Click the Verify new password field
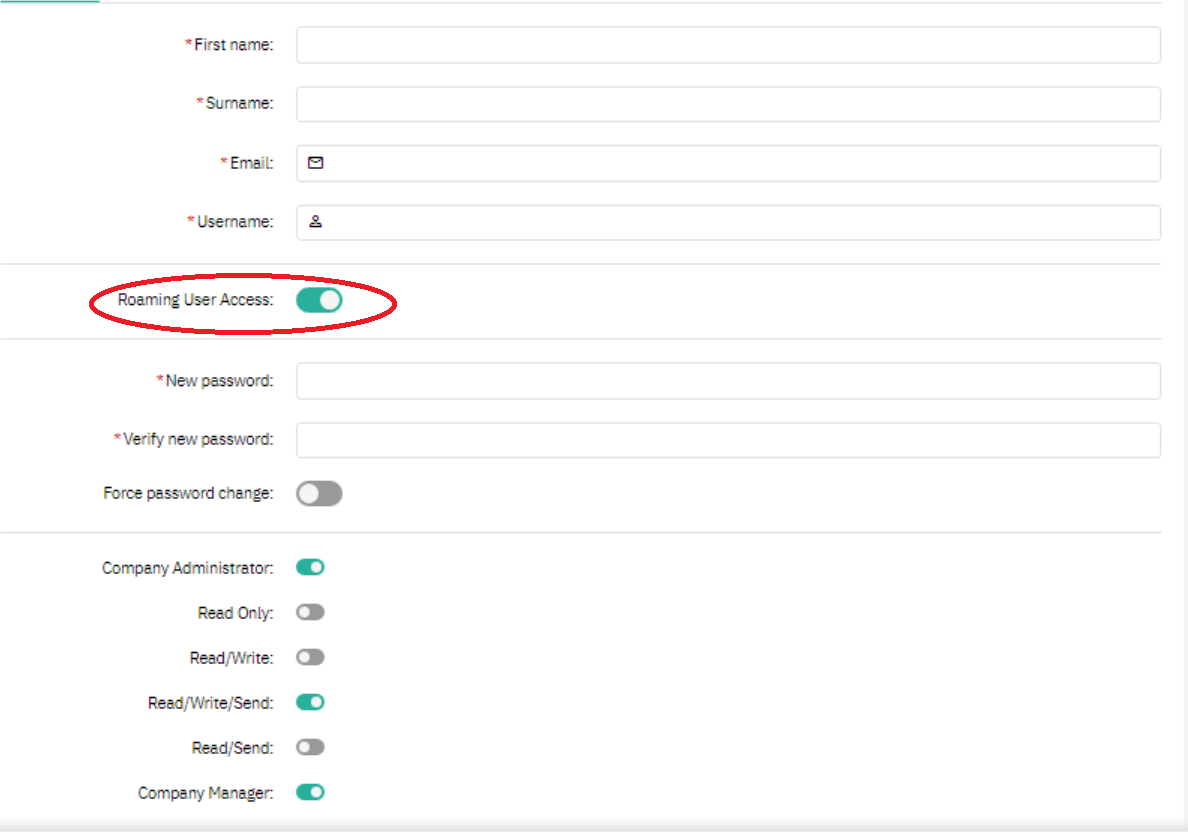The image size is (1188, 837). pyautogui.click(x=728, y=440)
